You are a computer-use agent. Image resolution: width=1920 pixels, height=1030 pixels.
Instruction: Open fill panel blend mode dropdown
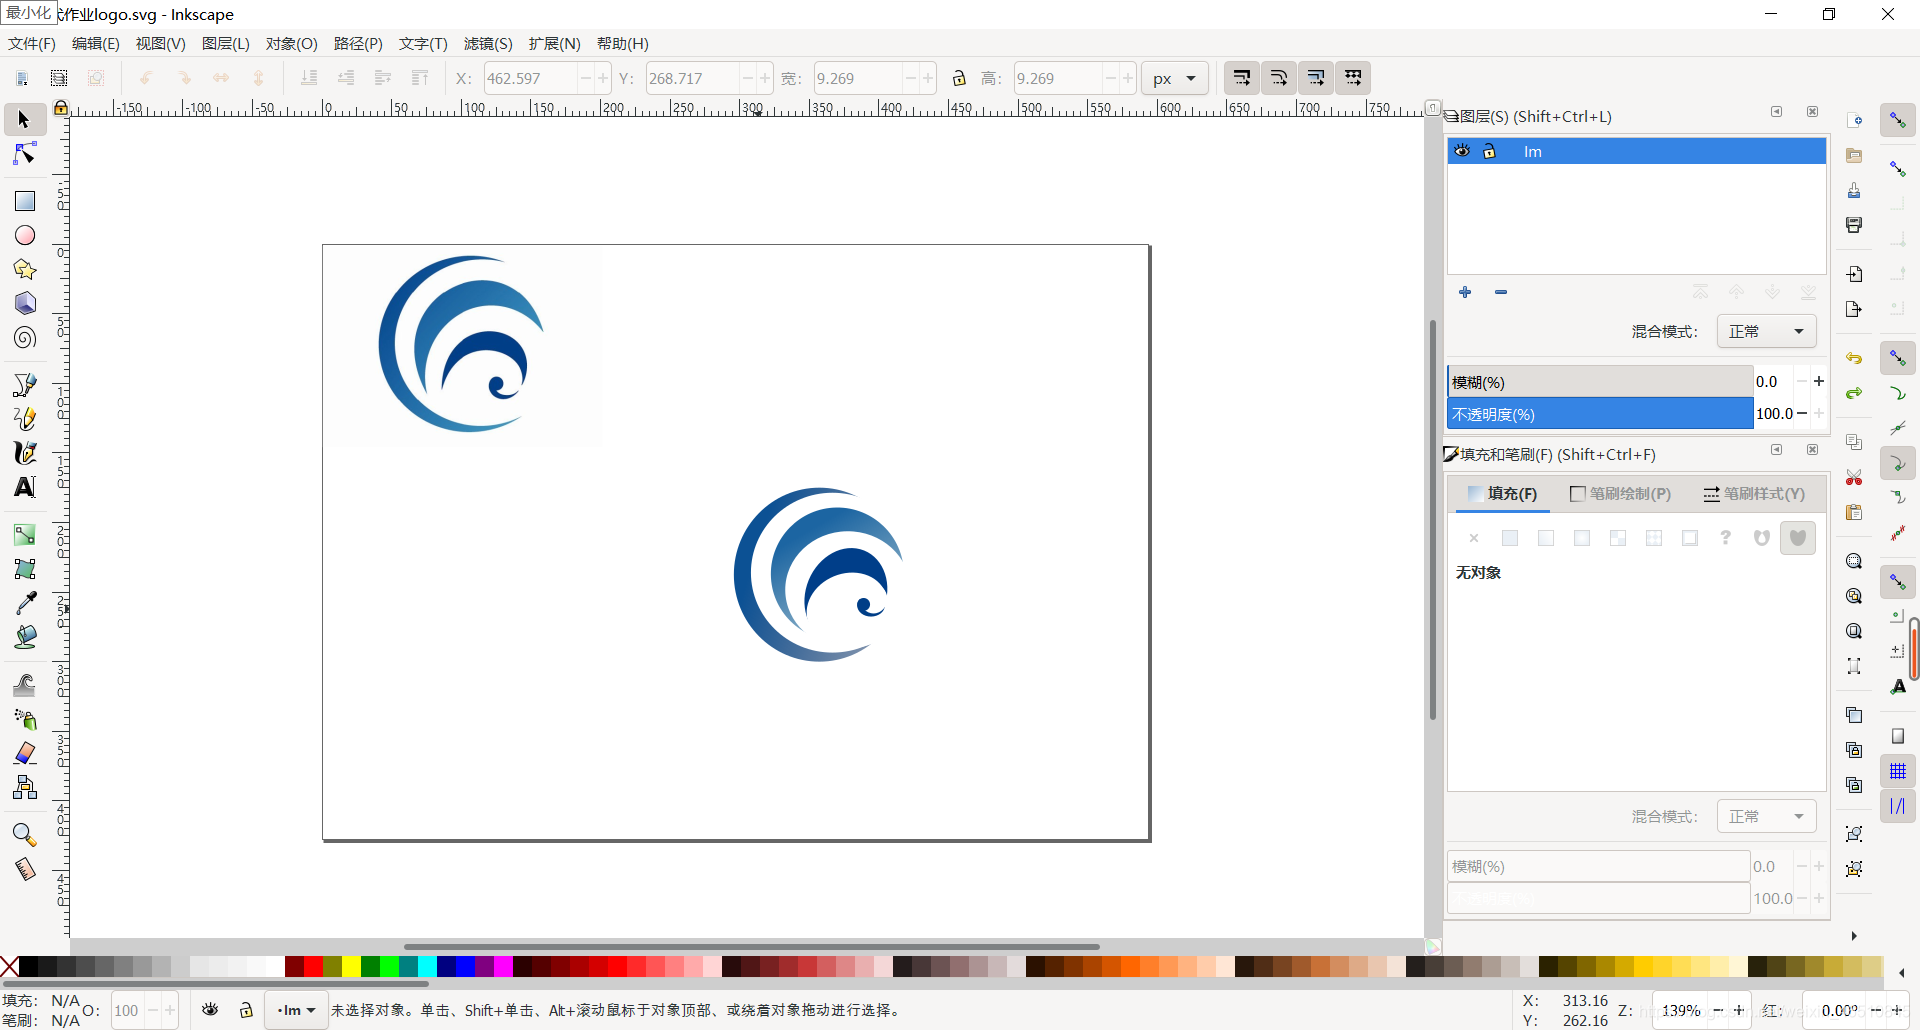[x=1766, y=816]
